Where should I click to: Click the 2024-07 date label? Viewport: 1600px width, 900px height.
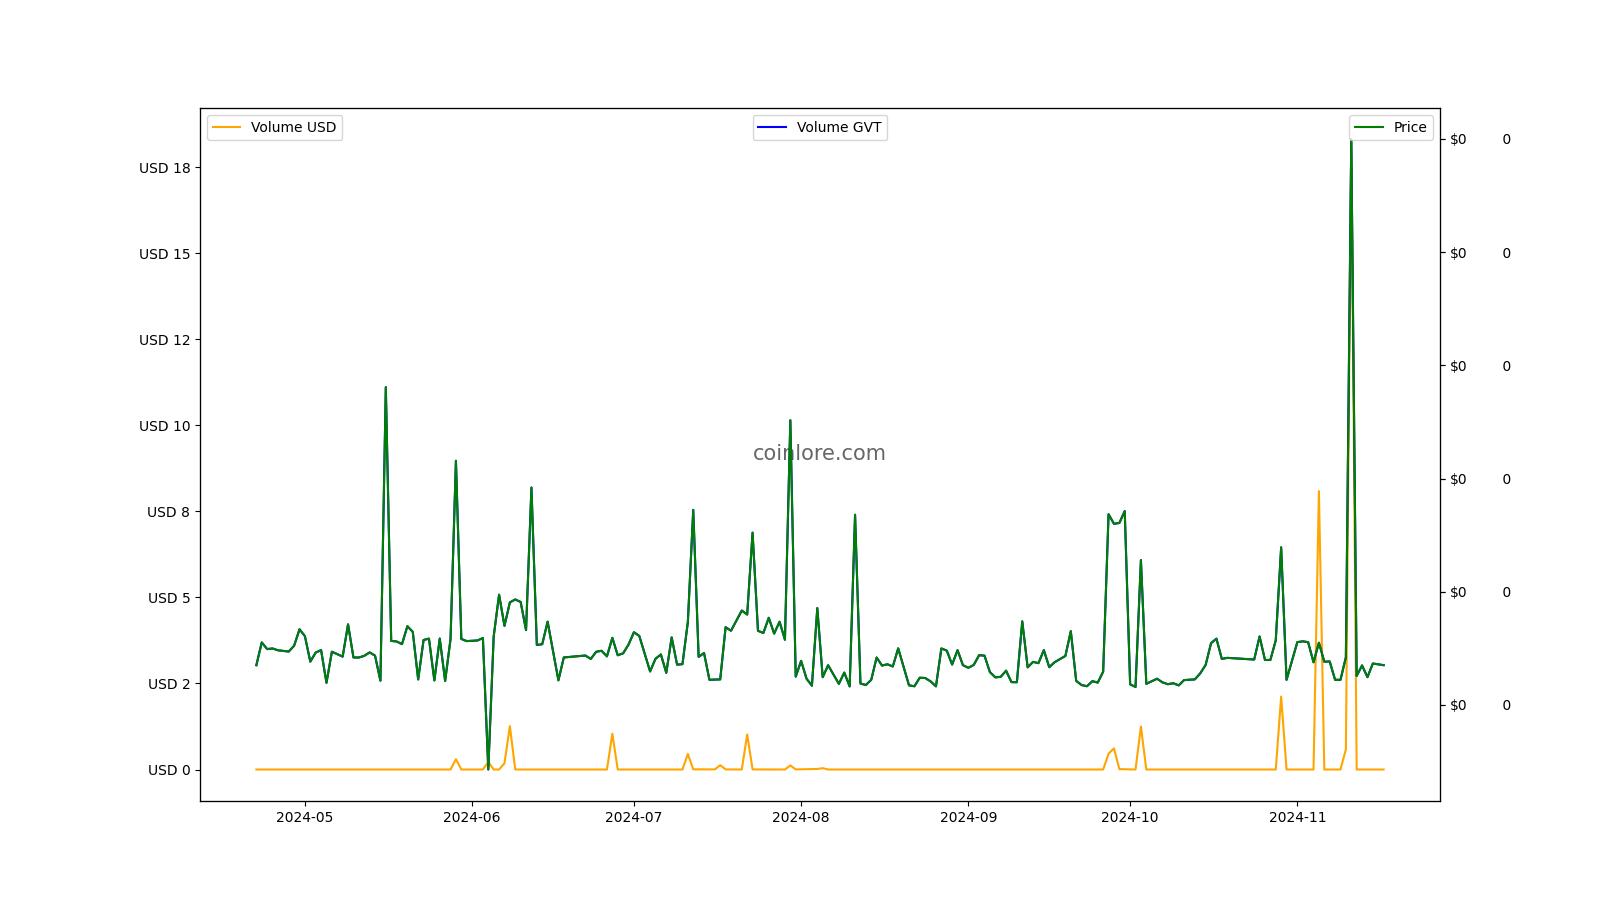click(x=633, y=817)
